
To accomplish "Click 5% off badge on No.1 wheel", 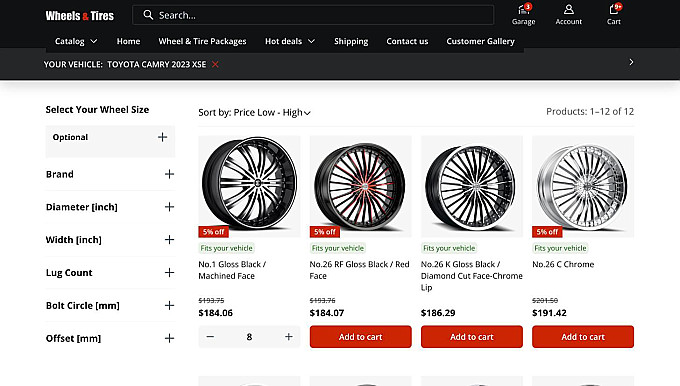I will pos(213,232).
